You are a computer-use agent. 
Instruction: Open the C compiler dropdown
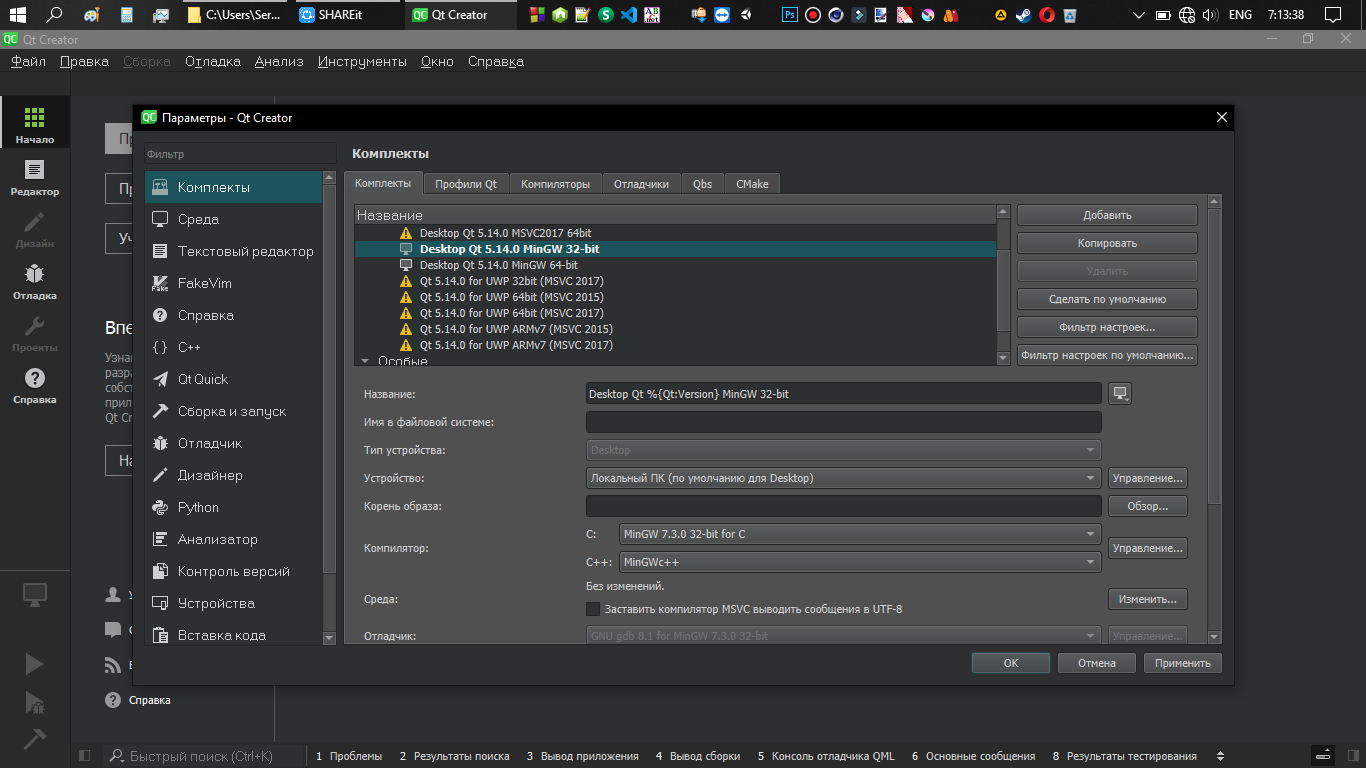pos(860,534)
